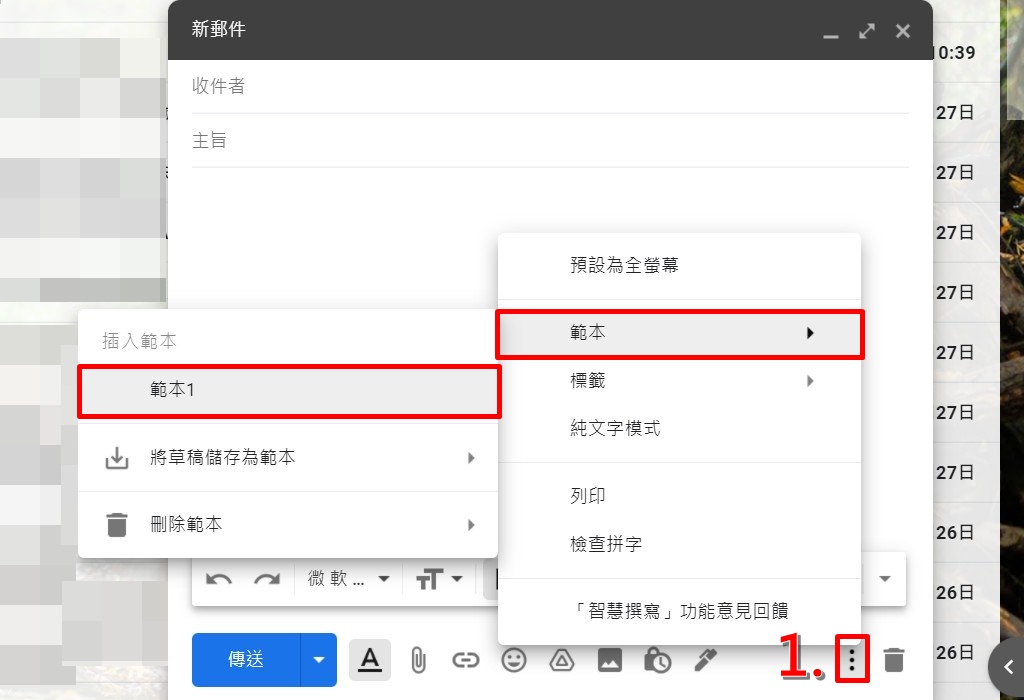Click the blue 傳送 send button

point(246,660)
